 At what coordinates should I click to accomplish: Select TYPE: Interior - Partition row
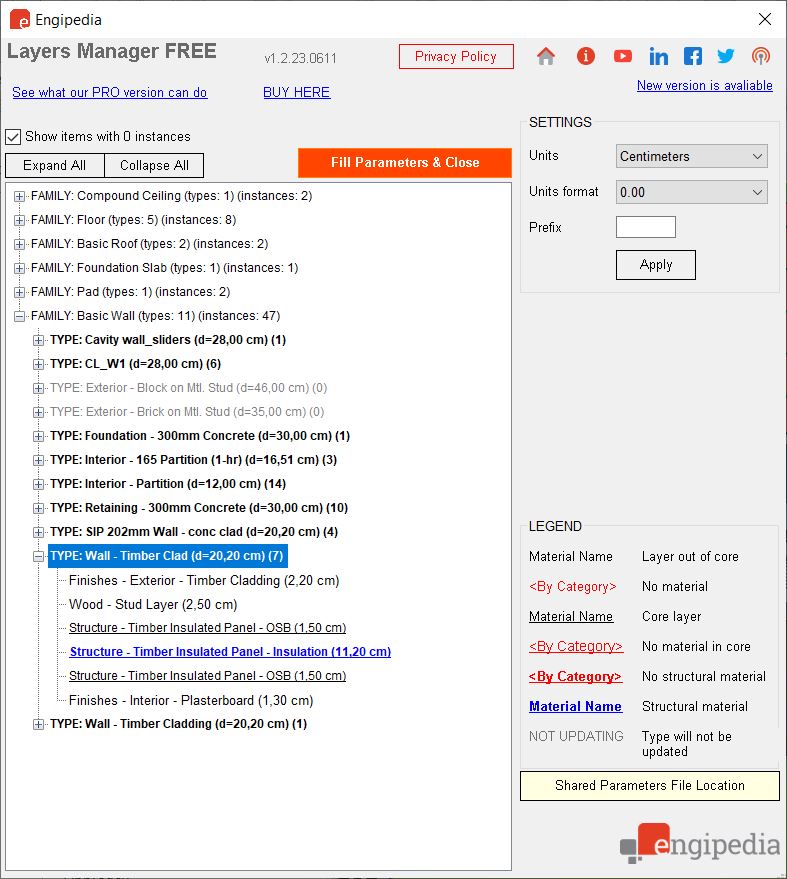168,484
